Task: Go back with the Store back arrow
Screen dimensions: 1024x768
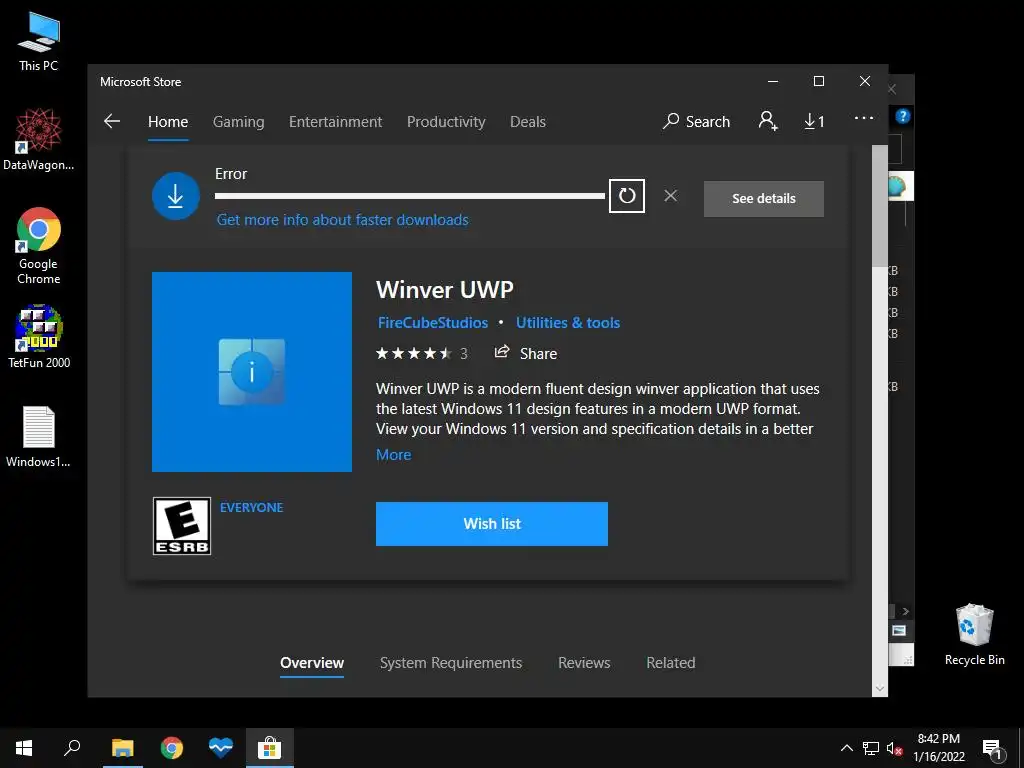Action: coord(112,121)
